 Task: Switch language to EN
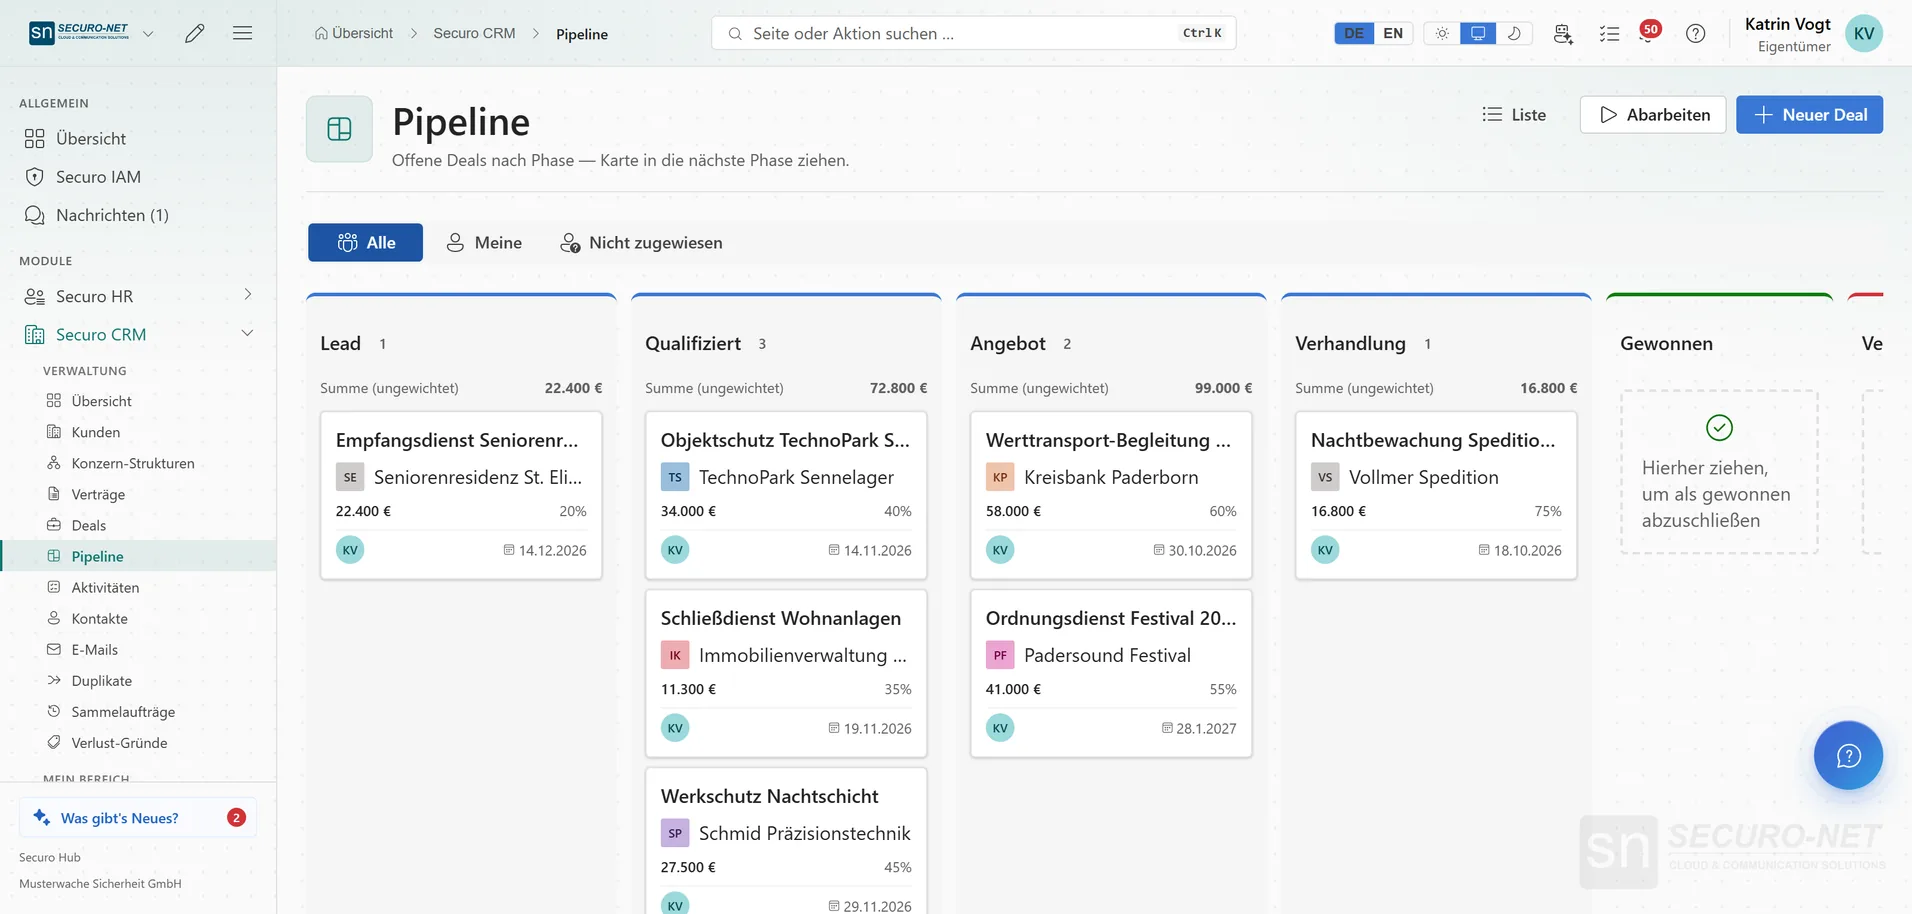[x=1393, y=33]
